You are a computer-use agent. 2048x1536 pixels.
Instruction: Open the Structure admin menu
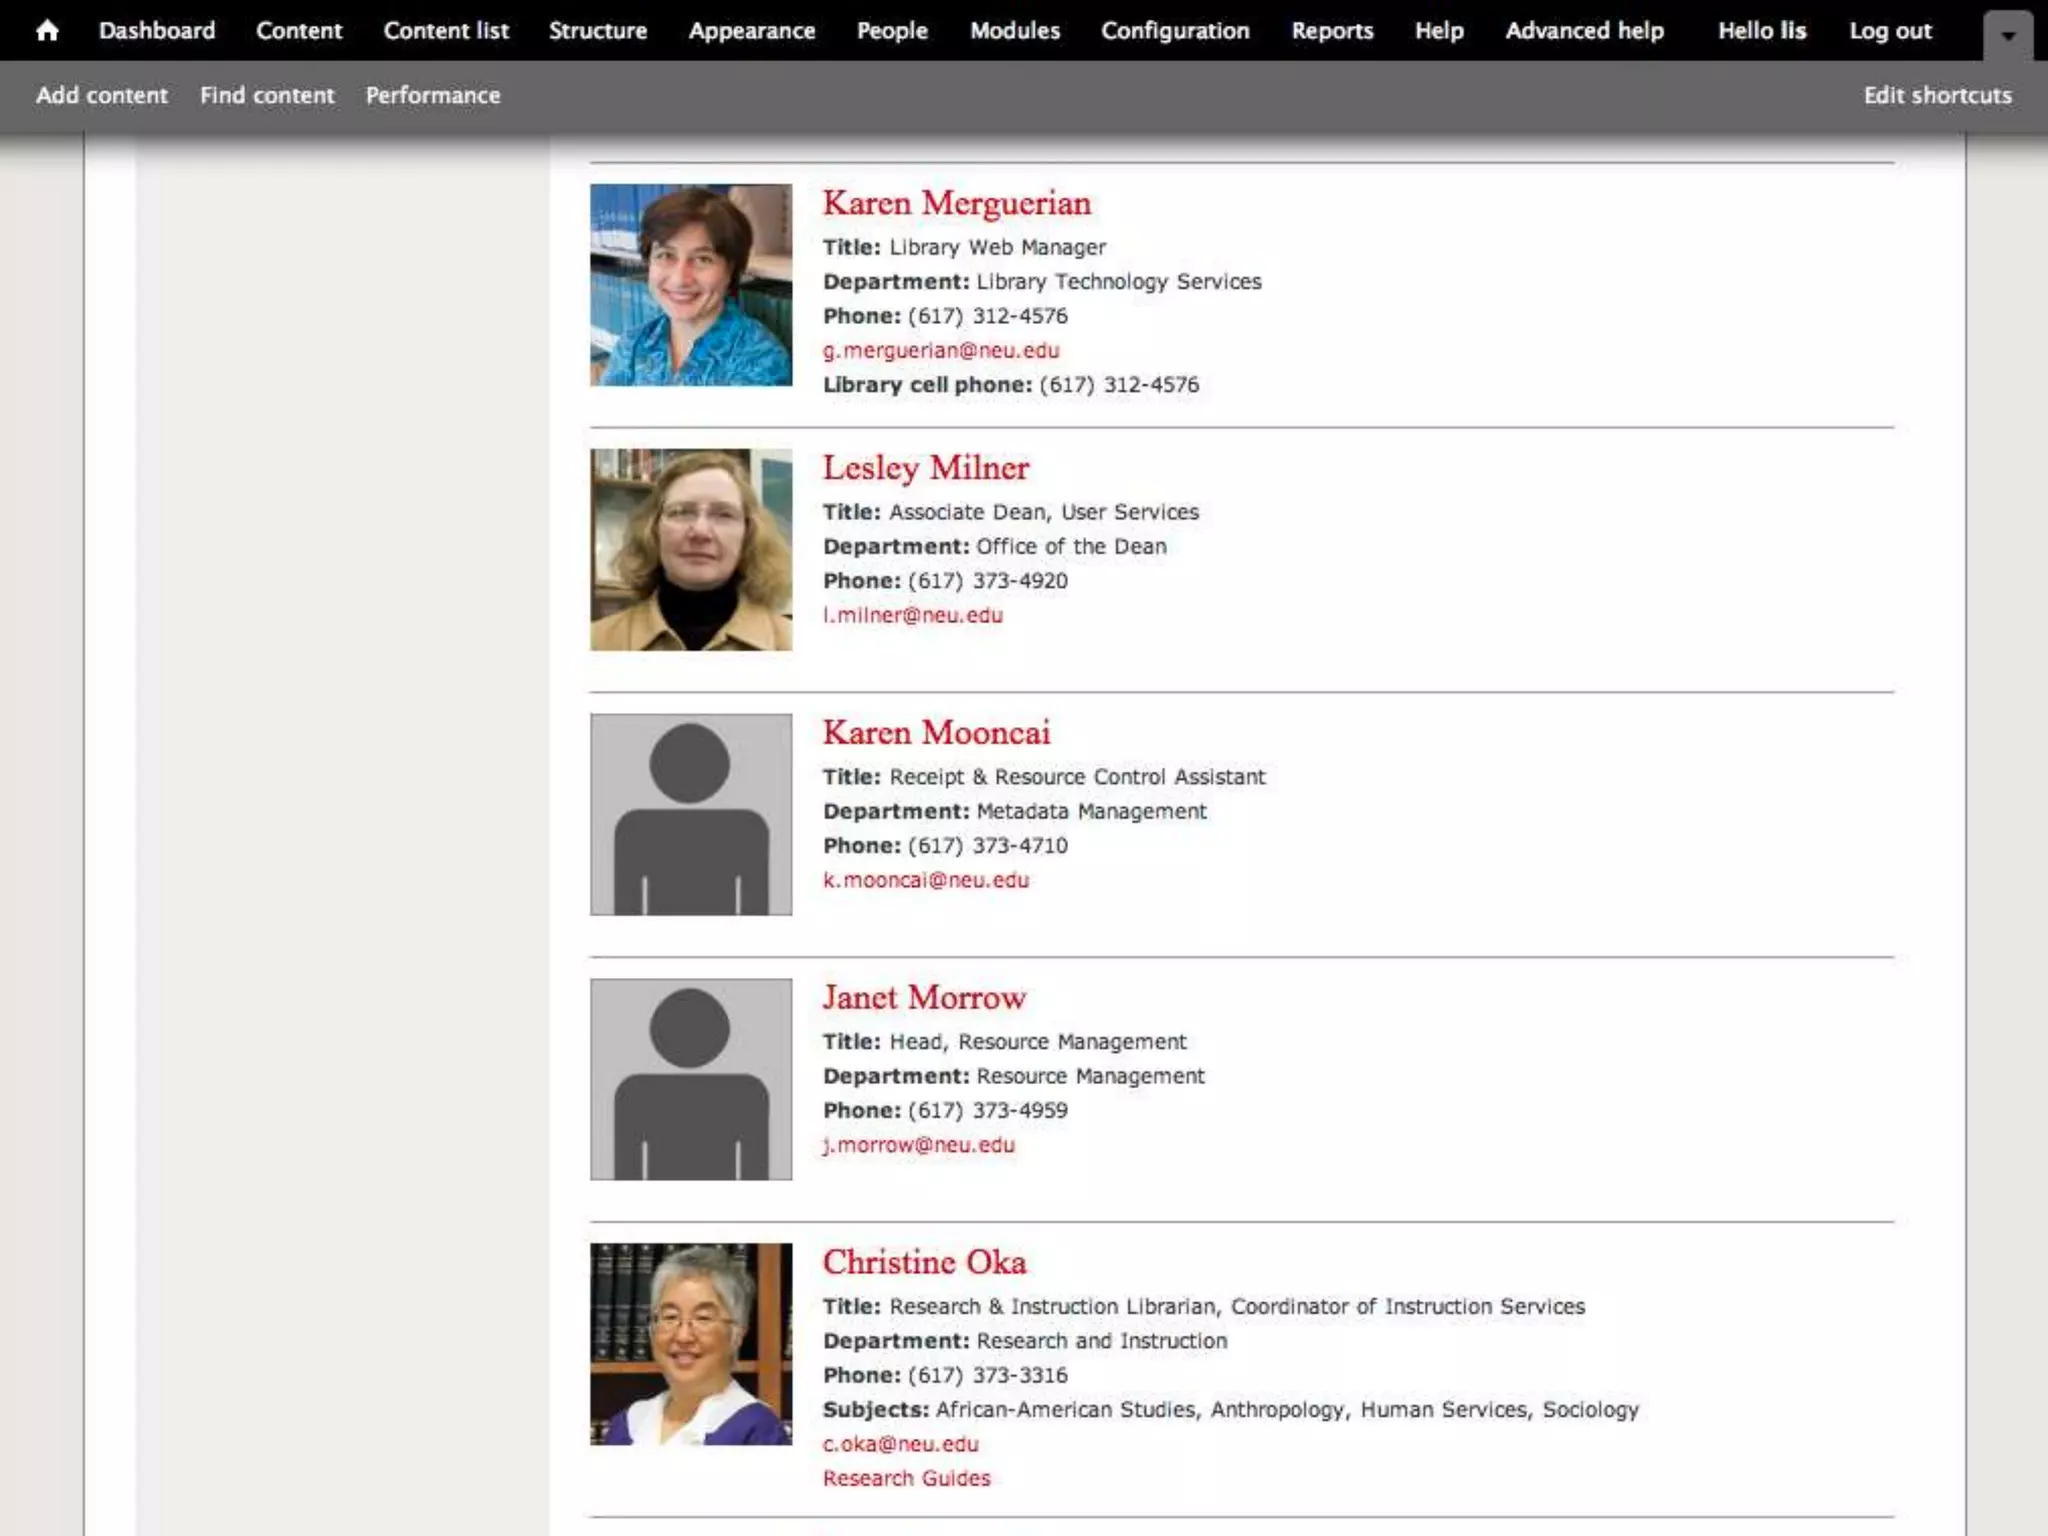[597, 31]
